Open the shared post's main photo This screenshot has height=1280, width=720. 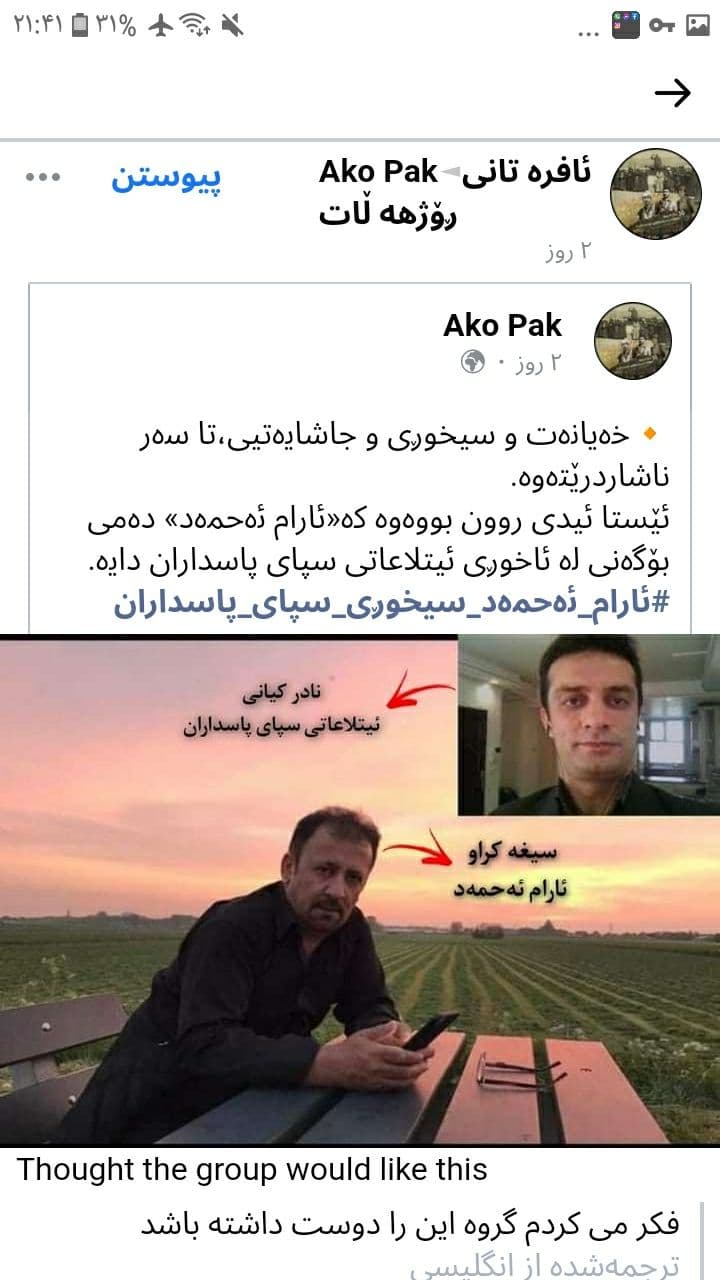pos(360,890)
